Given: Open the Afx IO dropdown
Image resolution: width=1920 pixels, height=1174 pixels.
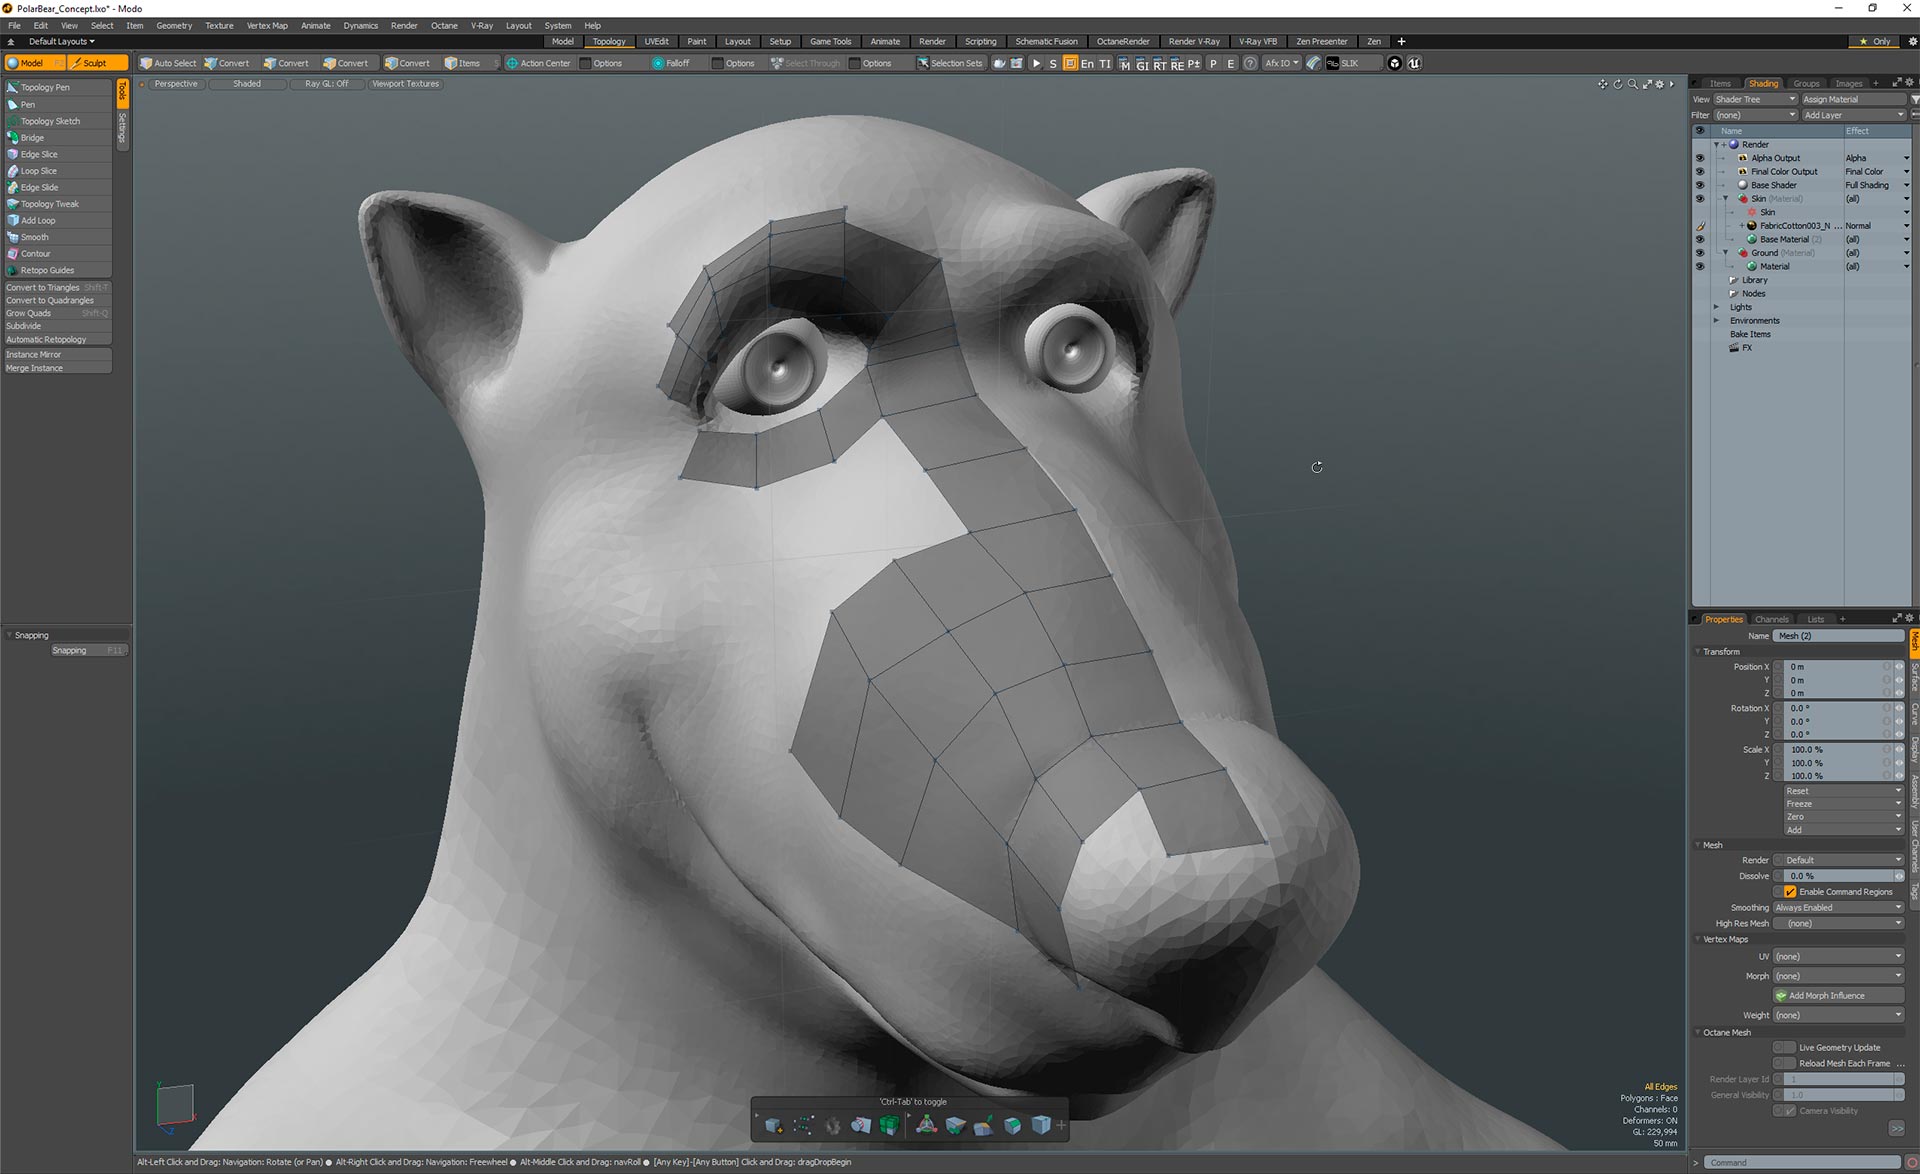Looking at the screenshot, I should point(1281,63).
